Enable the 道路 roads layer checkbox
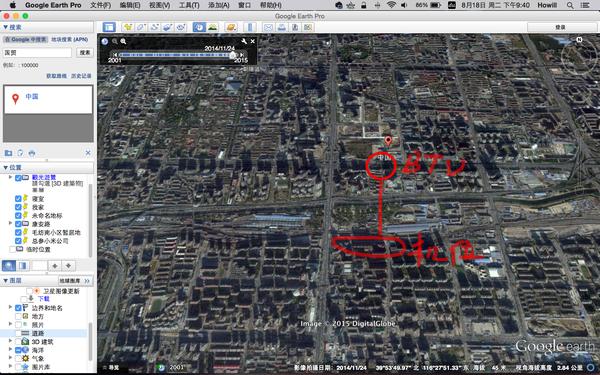Viewport: 600px width, 375px height. [x=18, y=333]
